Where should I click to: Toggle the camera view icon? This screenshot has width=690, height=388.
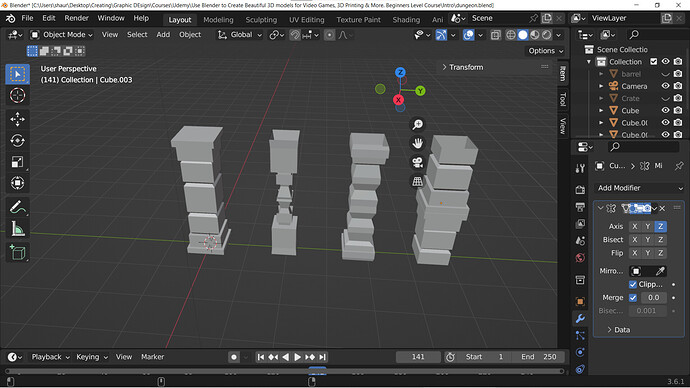coord(418,162)
